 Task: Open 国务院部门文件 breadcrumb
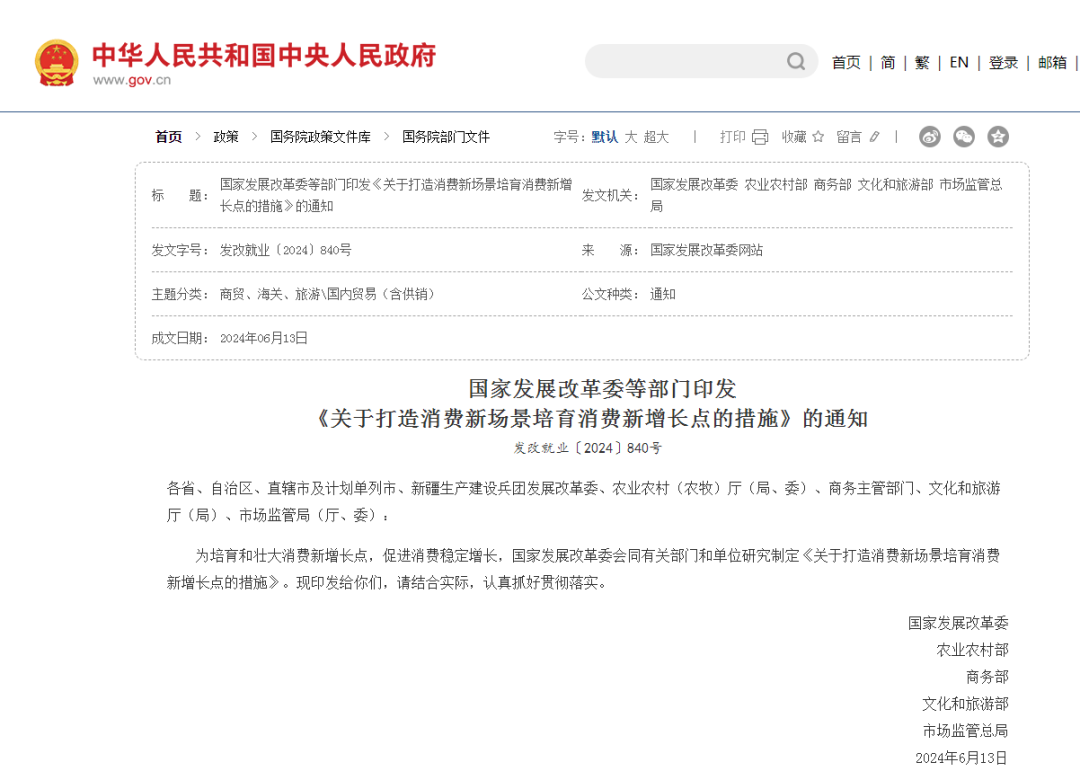pyautogui.click(x=446, y=136)
